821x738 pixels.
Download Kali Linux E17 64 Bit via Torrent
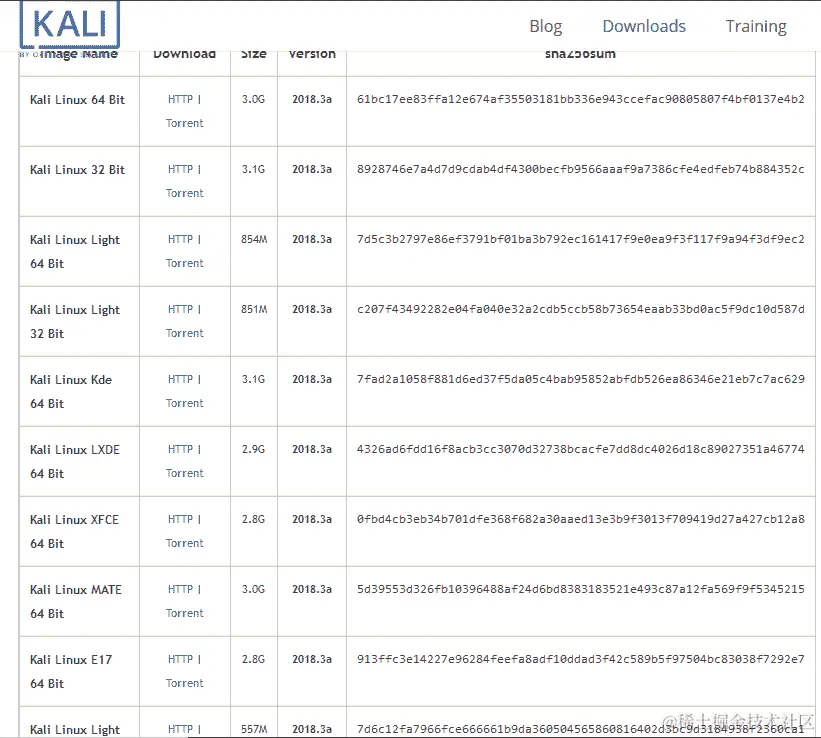pos(184,683)
